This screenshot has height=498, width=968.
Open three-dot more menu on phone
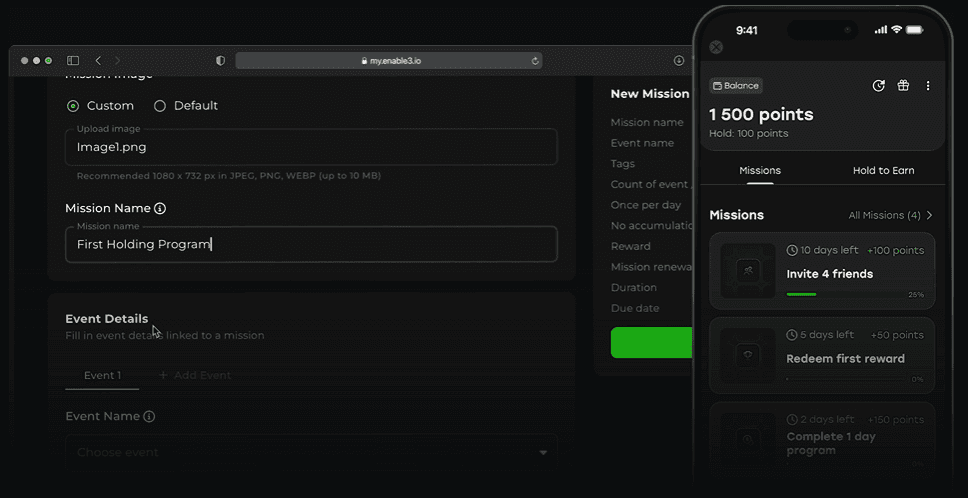click(928, 86)
